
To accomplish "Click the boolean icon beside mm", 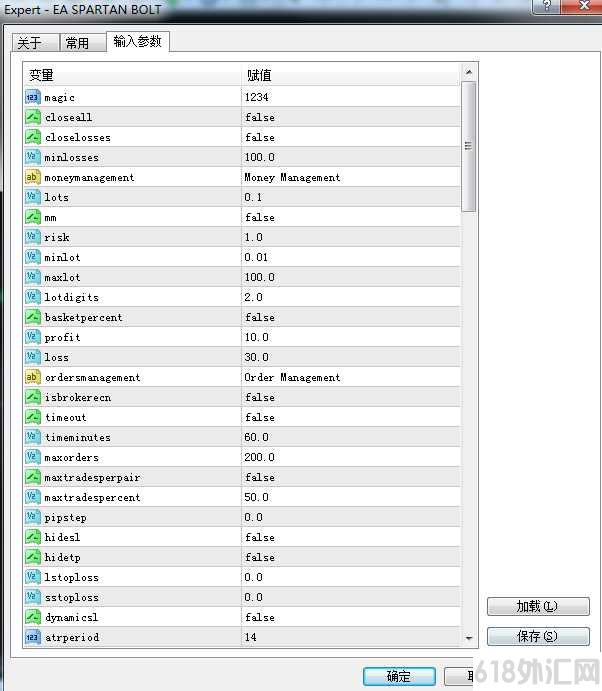I will pos(33,217).
